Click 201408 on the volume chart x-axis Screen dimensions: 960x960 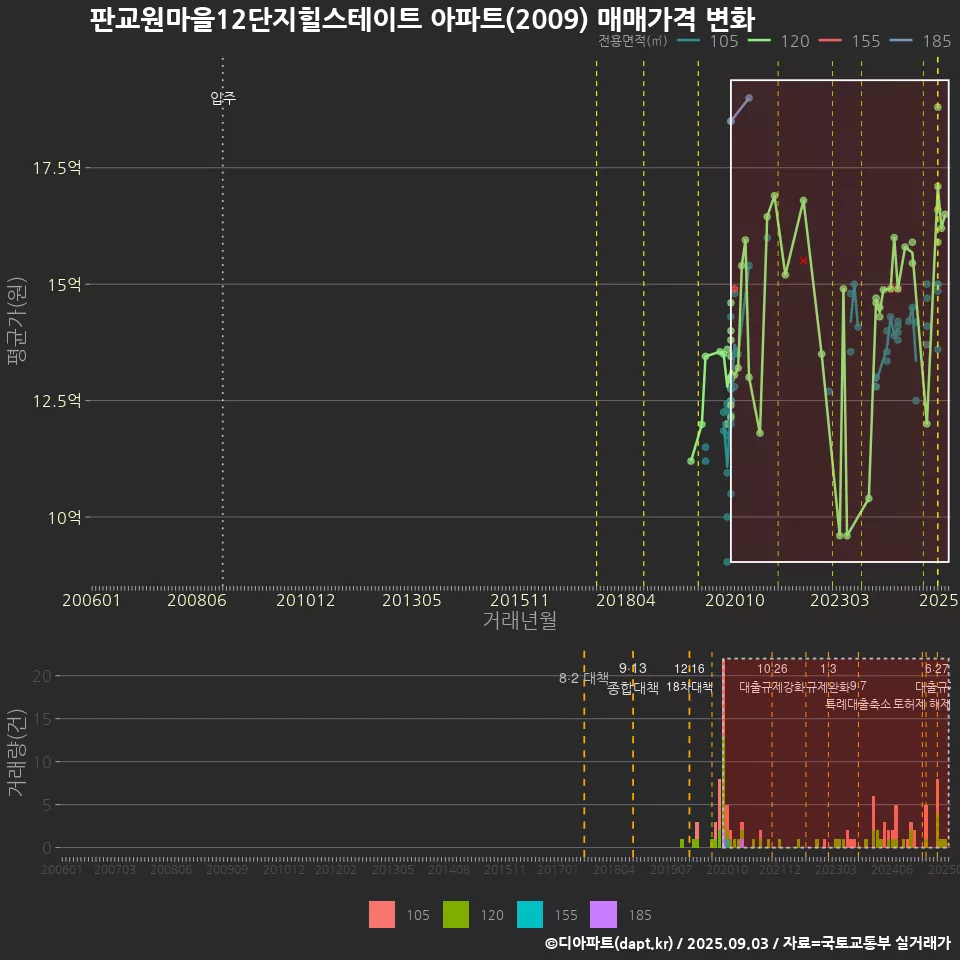(449, 869)
